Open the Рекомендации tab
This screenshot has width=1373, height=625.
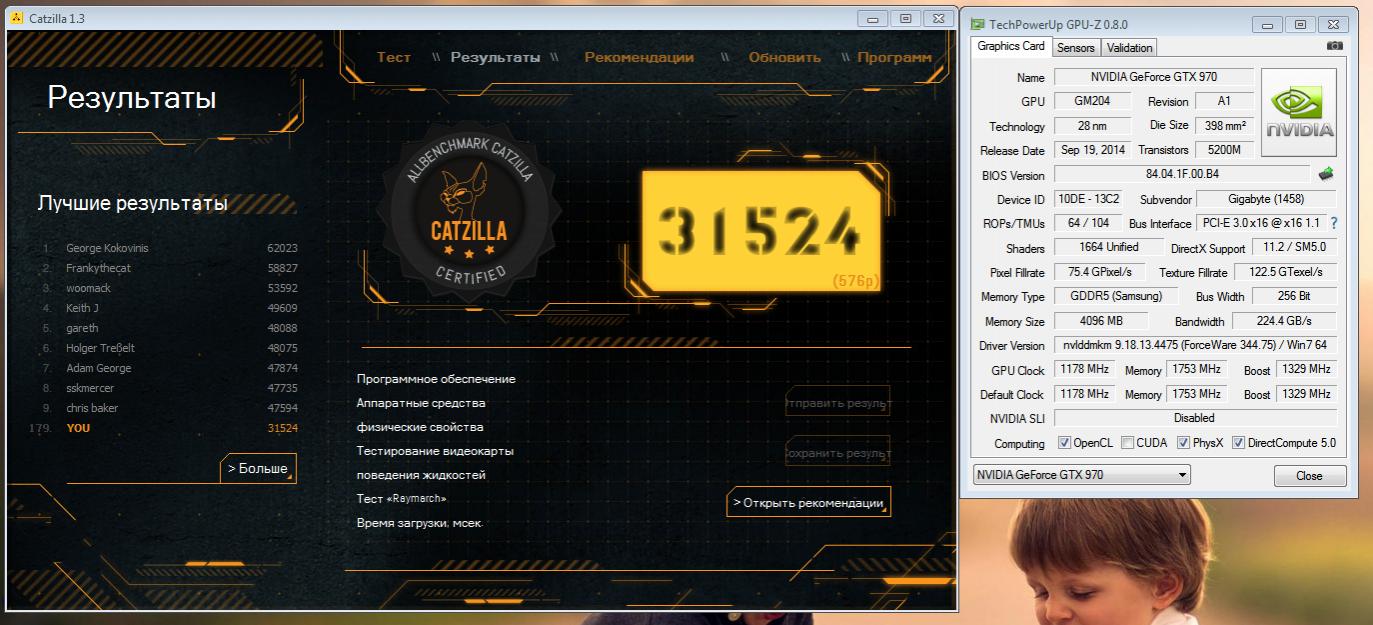click(639, 57)
